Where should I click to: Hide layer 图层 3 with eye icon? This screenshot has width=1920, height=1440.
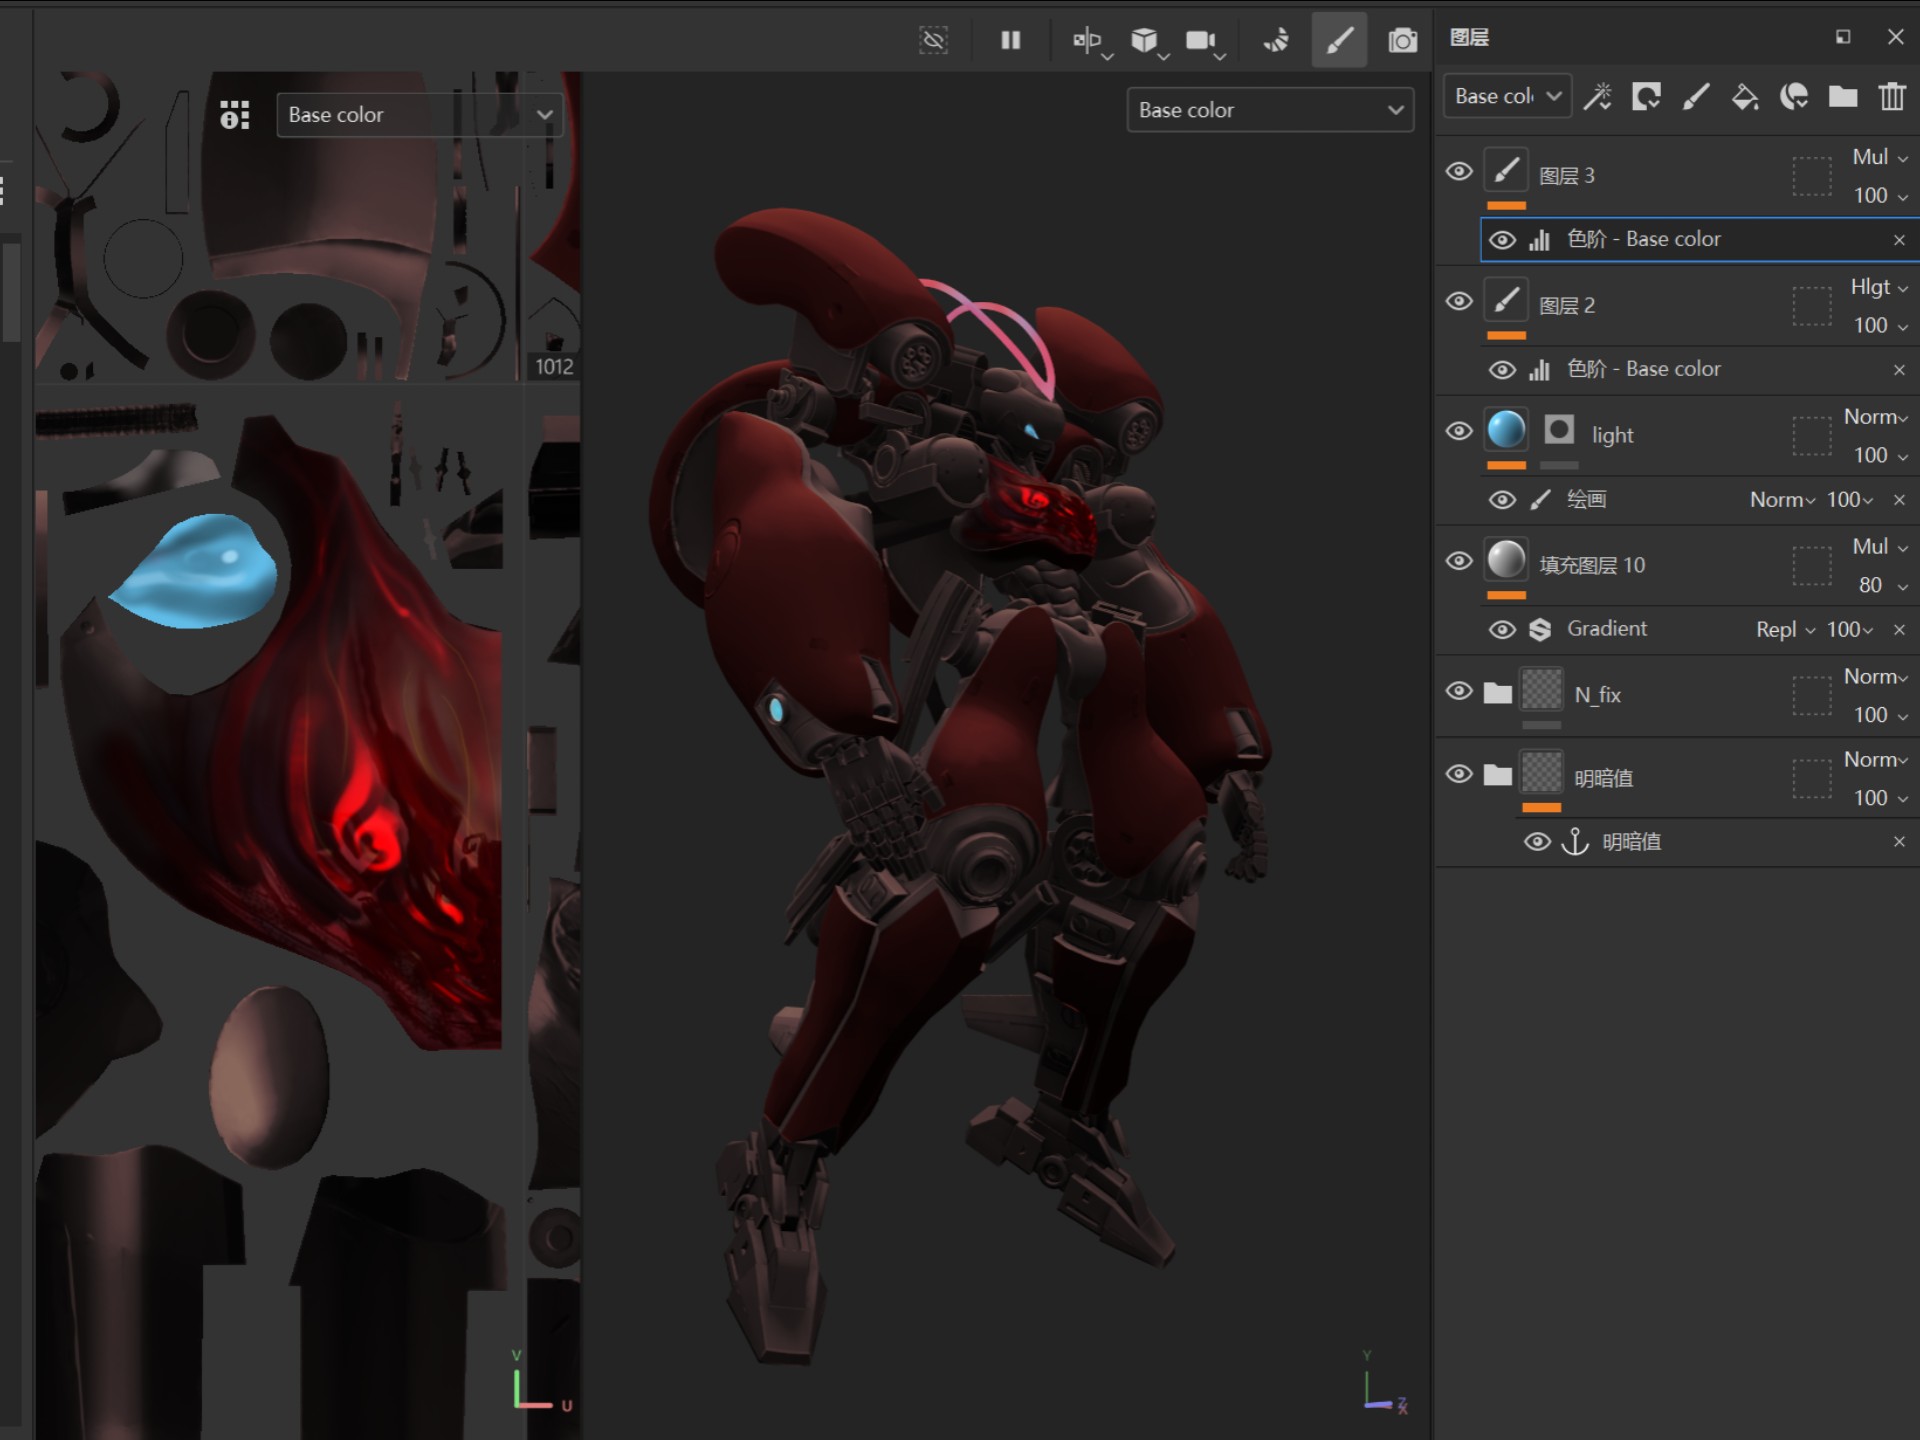pyautogui.click(x=1459, y=172)
